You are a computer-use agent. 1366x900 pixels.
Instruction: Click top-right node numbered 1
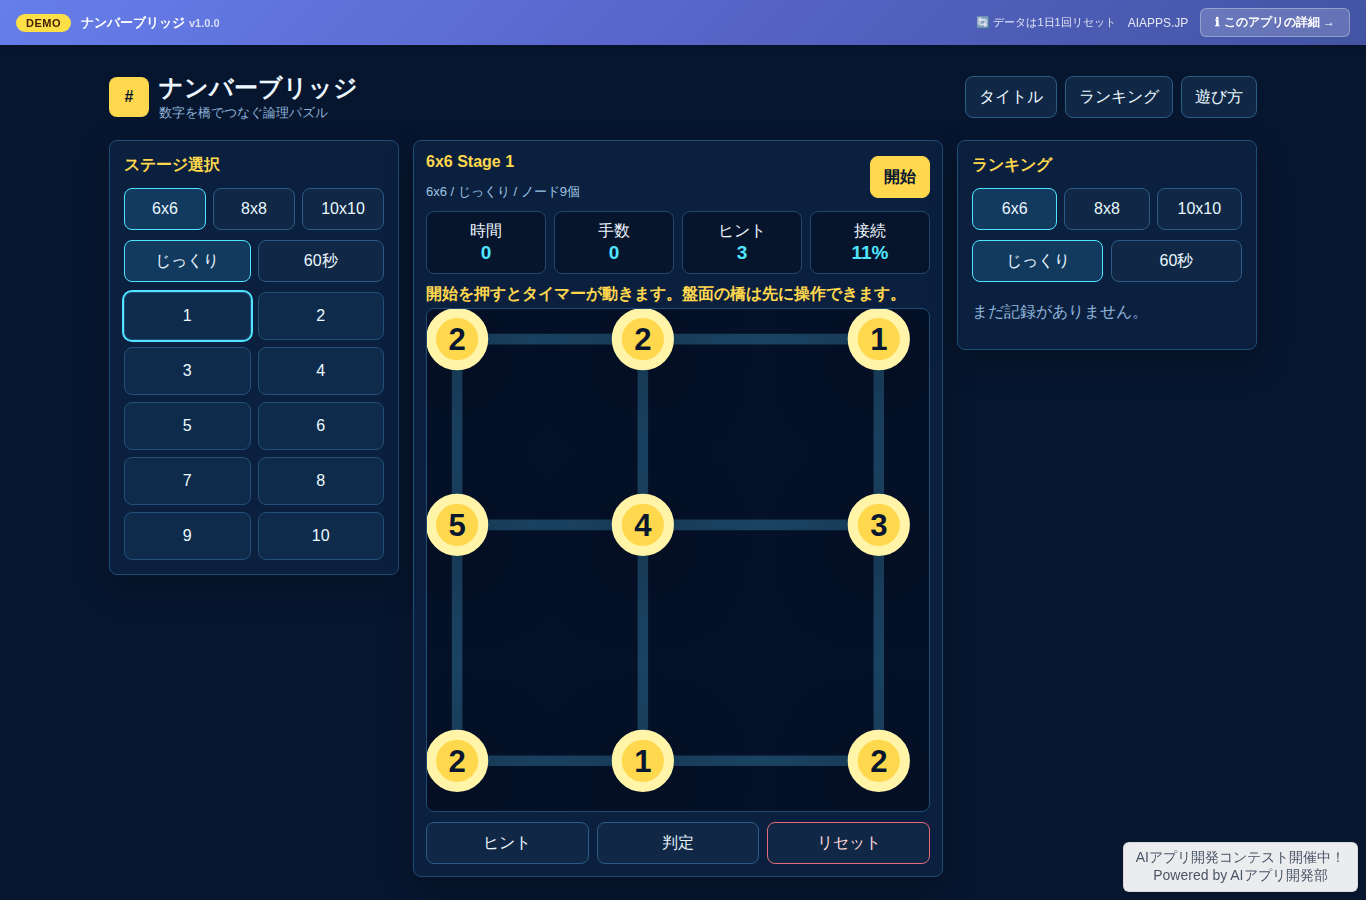879,339
